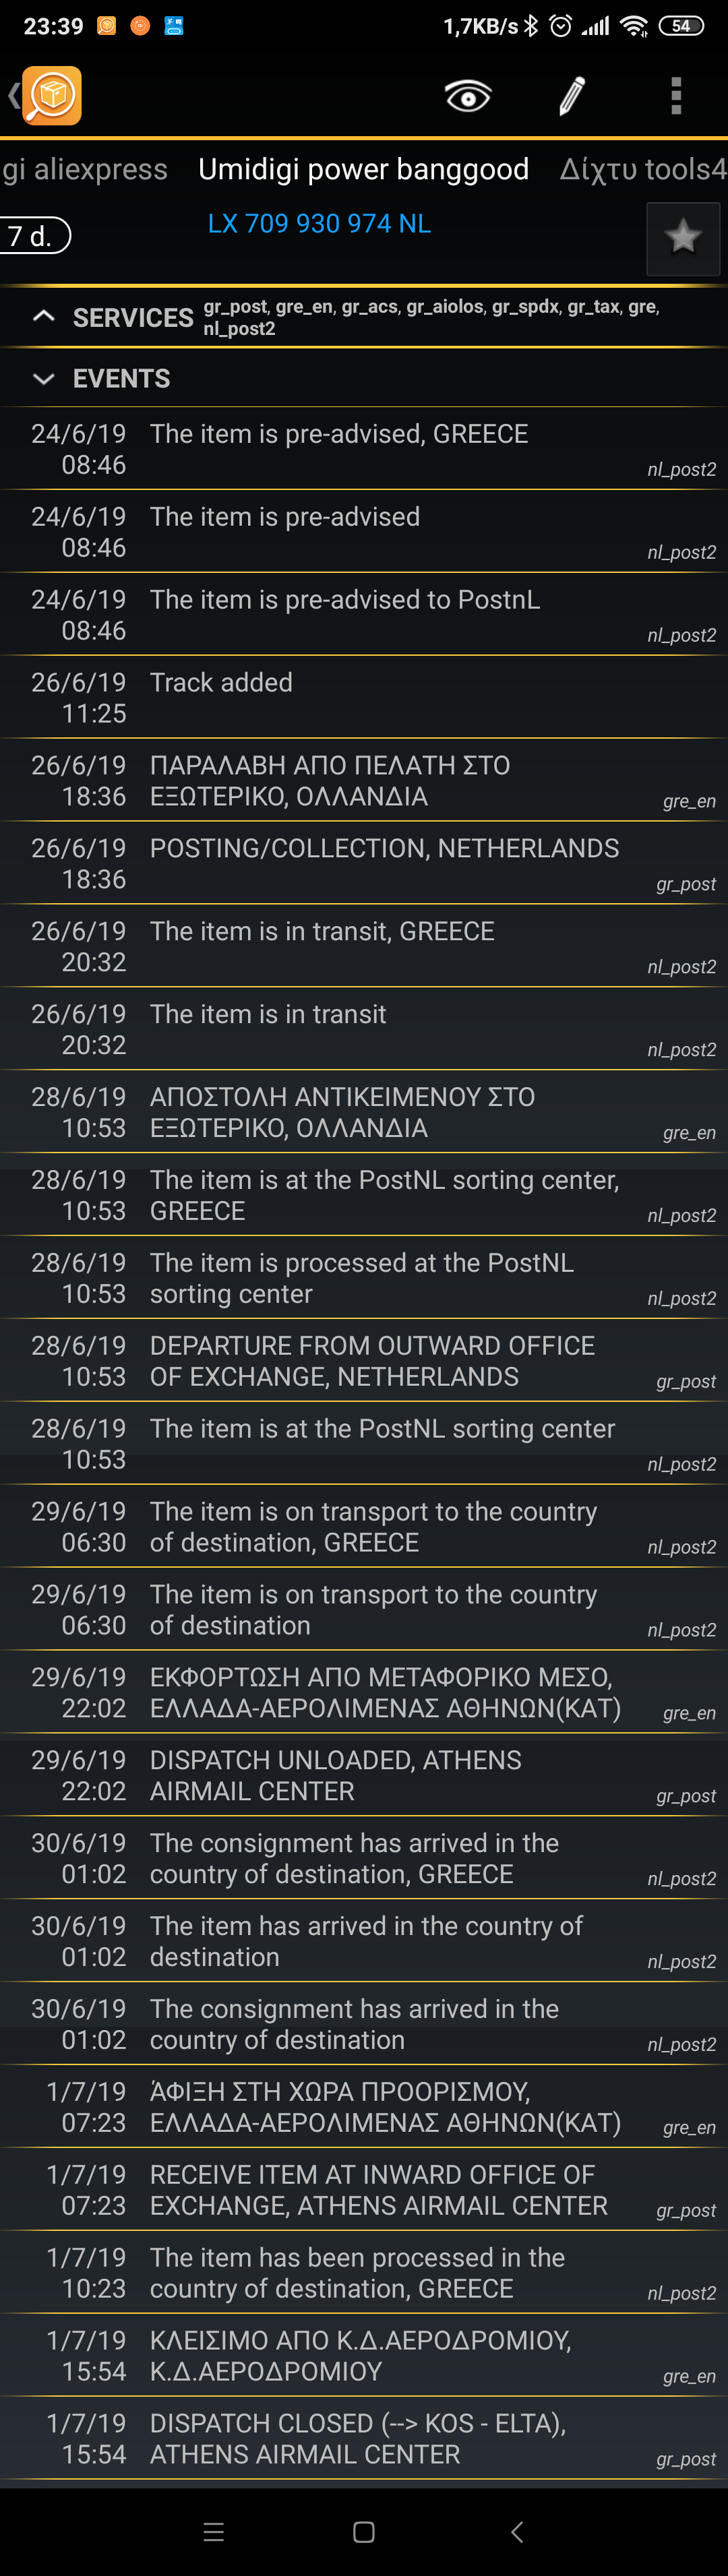Tap the Umidigi power banggood tab title

coord(363,169)
